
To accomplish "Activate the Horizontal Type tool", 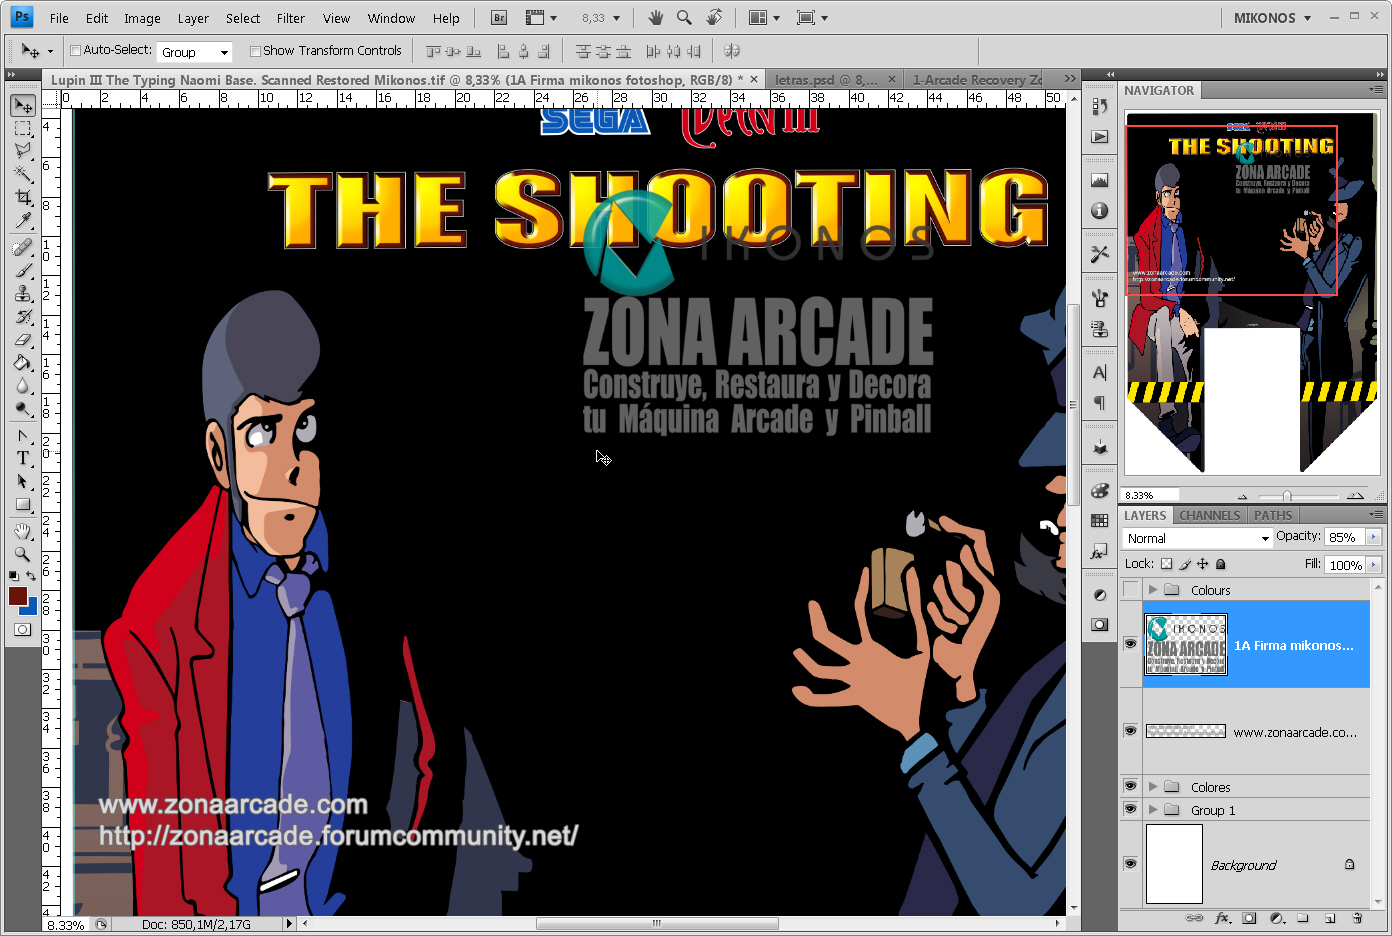I will point(22,458).
